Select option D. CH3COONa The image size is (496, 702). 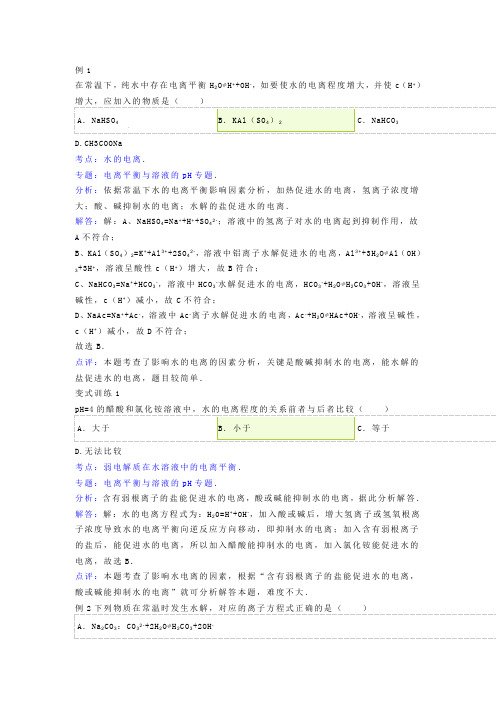click(98, 144)
